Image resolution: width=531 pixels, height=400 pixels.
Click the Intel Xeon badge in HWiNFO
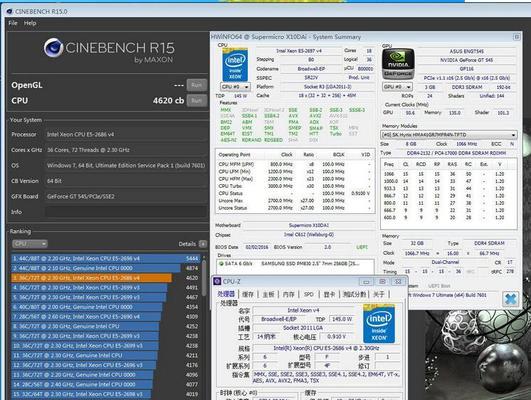[235, 65]
